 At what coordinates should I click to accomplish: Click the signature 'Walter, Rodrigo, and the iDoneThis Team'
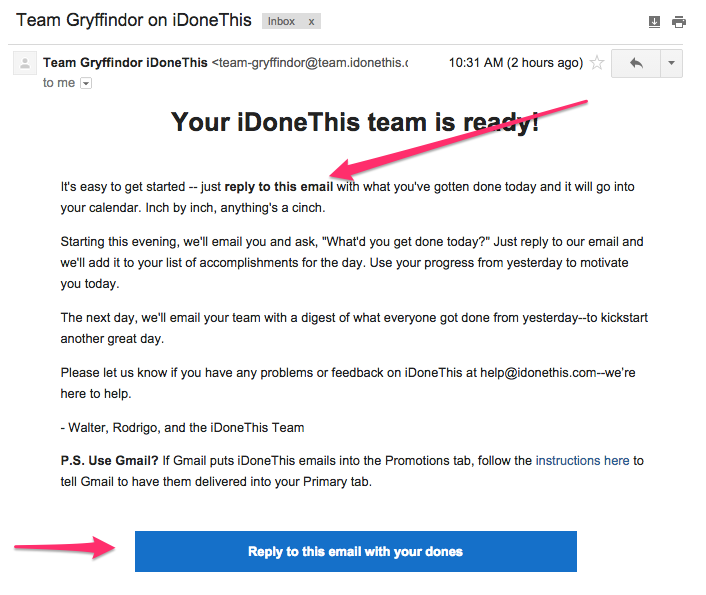click(x=186, y=427)
